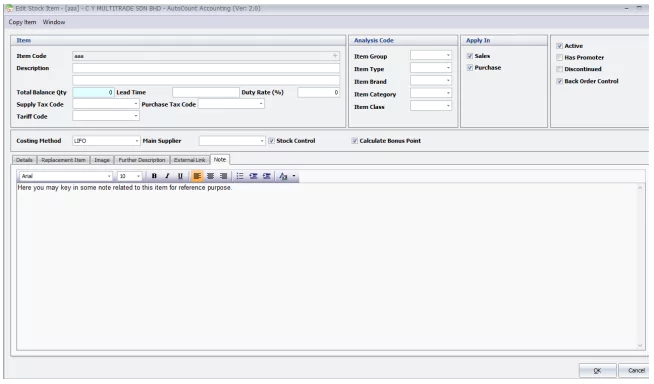Open the Arial font name dropdown
The width and height of the screenshot is (654, 384).
(109, 176)
